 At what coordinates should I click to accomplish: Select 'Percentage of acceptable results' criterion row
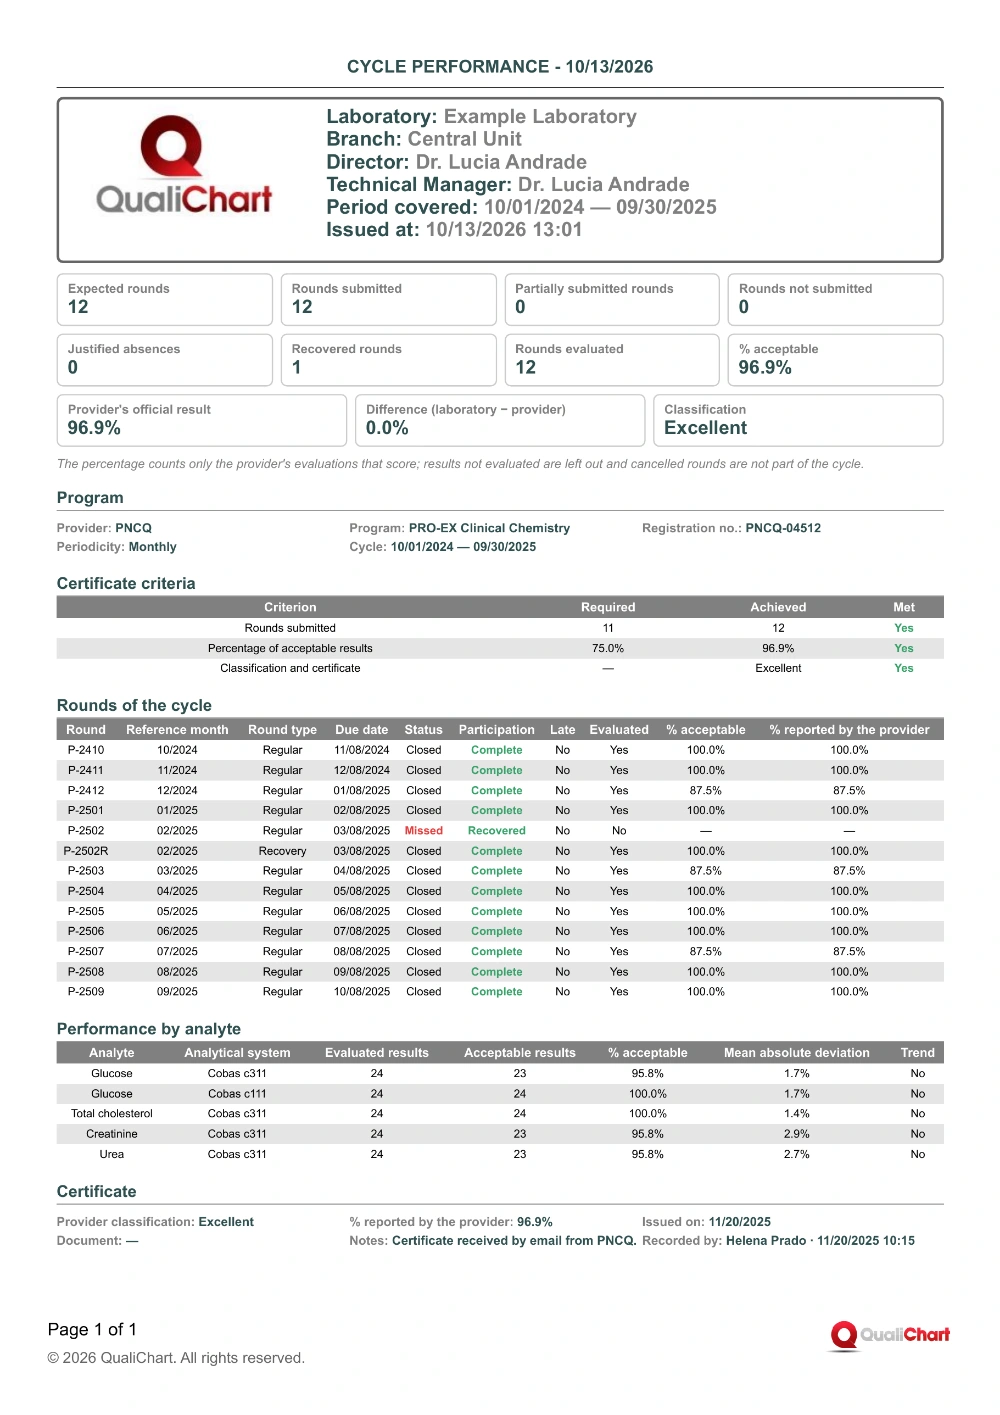(500, 648)
